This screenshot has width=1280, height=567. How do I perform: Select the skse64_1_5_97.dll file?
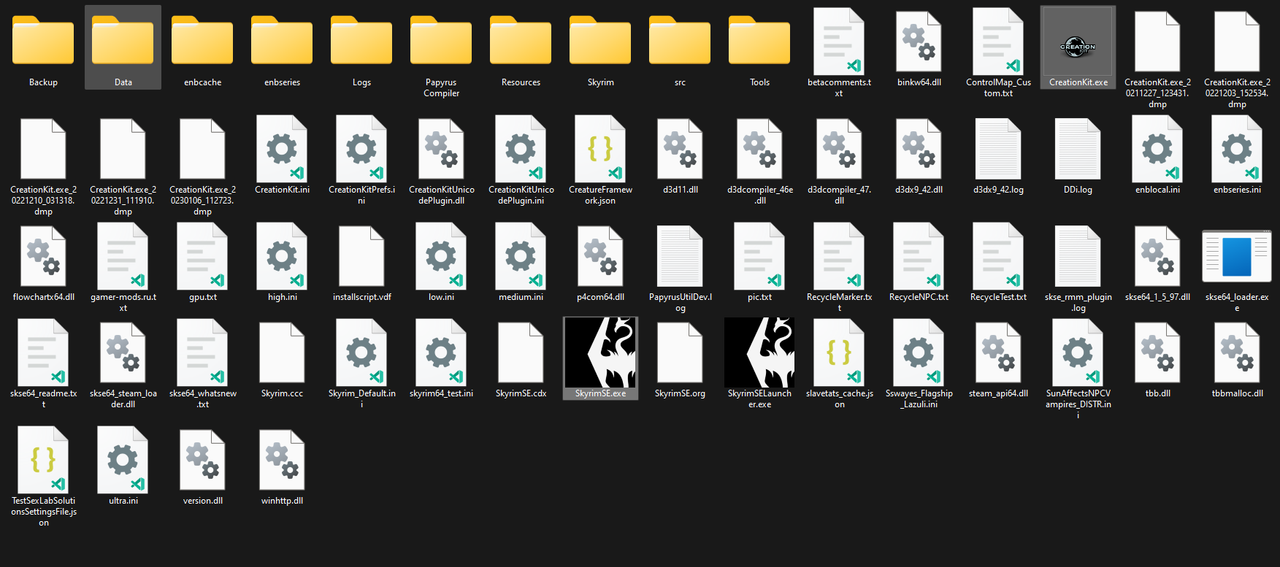click(1158, 256)
